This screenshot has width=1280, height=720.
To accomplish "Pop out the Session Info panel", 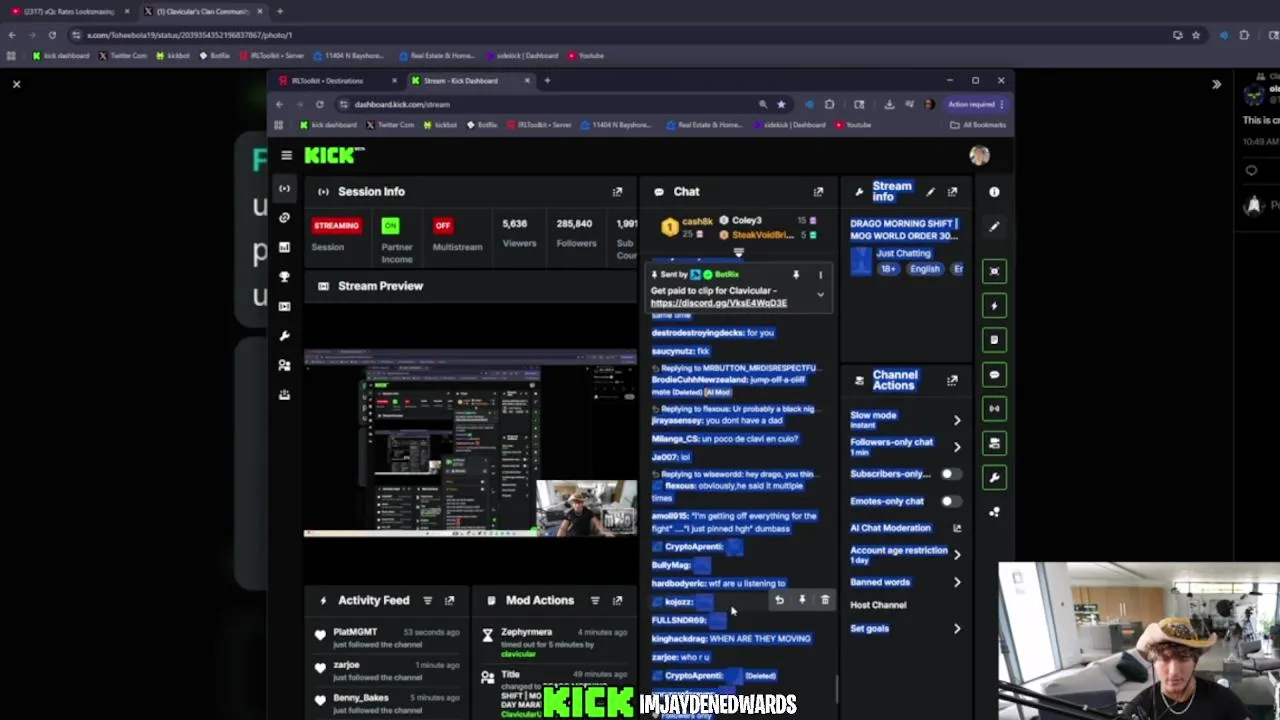I will pyautogui.click(x=617, y=192).
